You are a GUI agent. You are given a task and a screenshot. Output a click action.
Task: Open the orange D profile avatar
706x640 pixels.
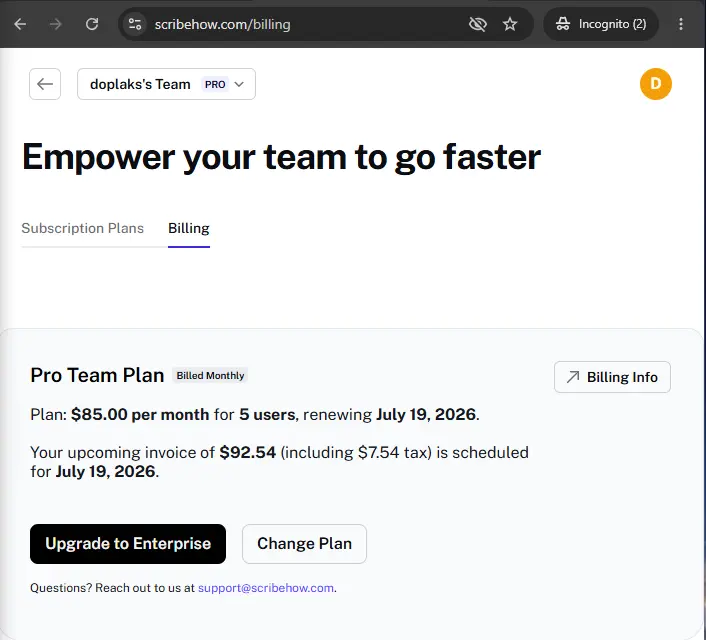click(656, 84)
